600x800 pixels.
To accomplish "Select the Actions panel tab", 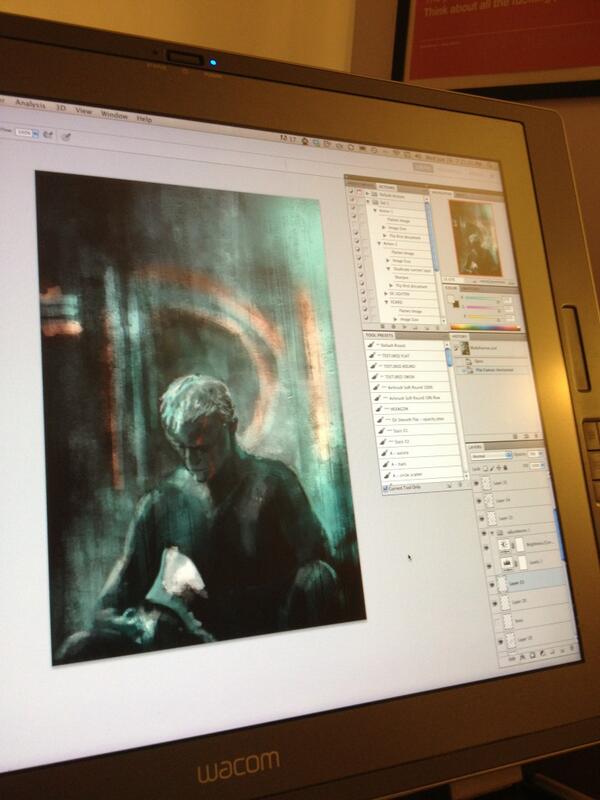I will (386, 187).
